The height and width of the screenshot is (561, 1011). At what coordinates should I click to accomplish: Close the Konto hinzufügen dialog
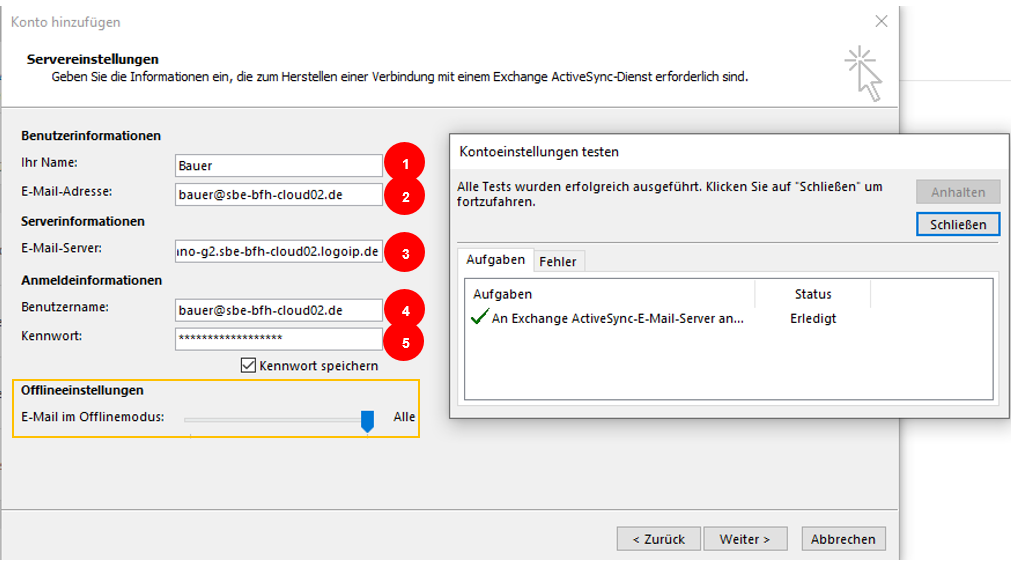[881, 21]
